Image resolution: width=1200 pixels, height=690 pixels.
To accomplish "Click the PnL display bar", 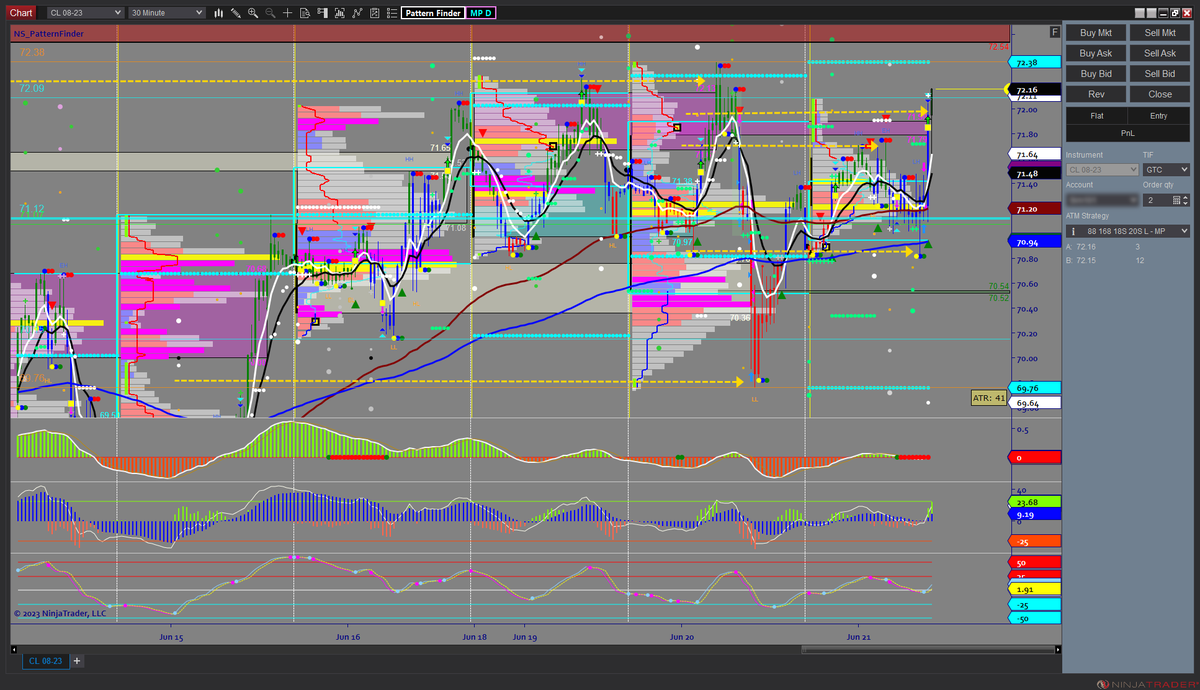I will tap(1128, 132).
